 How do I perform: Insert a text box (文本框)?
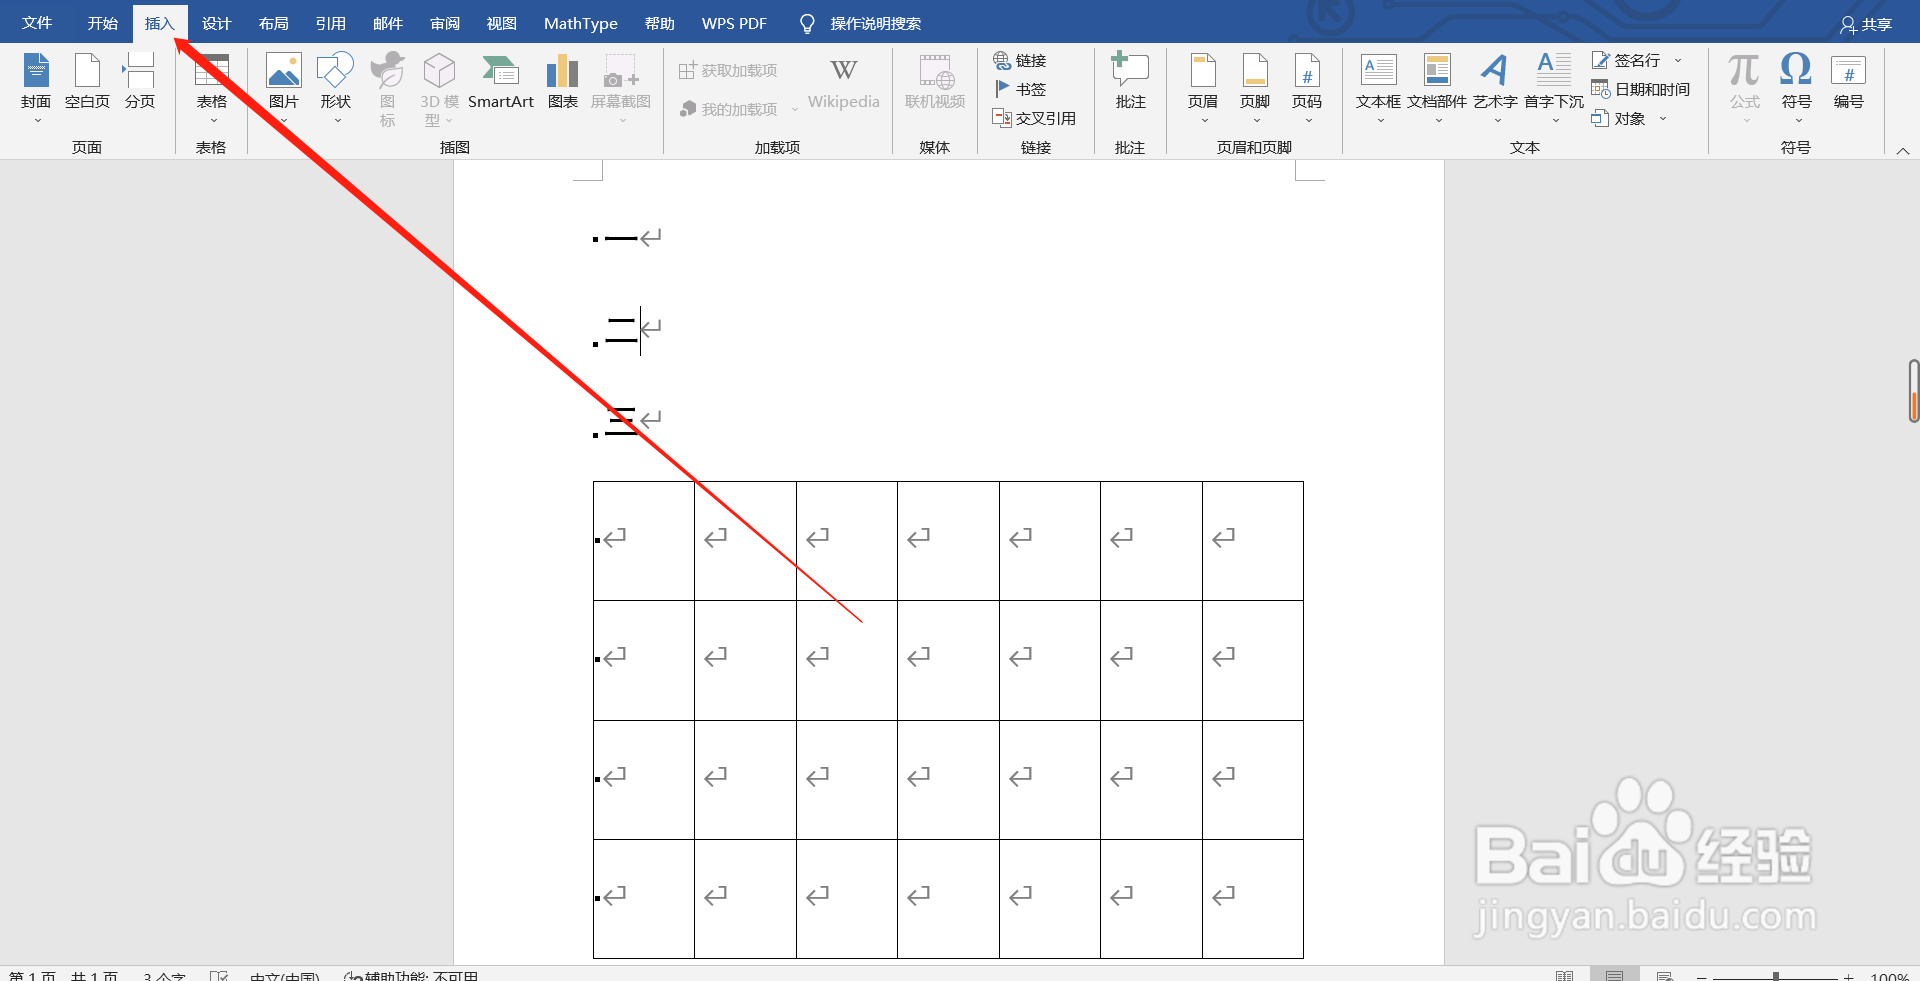click(x=1379, y=88)
